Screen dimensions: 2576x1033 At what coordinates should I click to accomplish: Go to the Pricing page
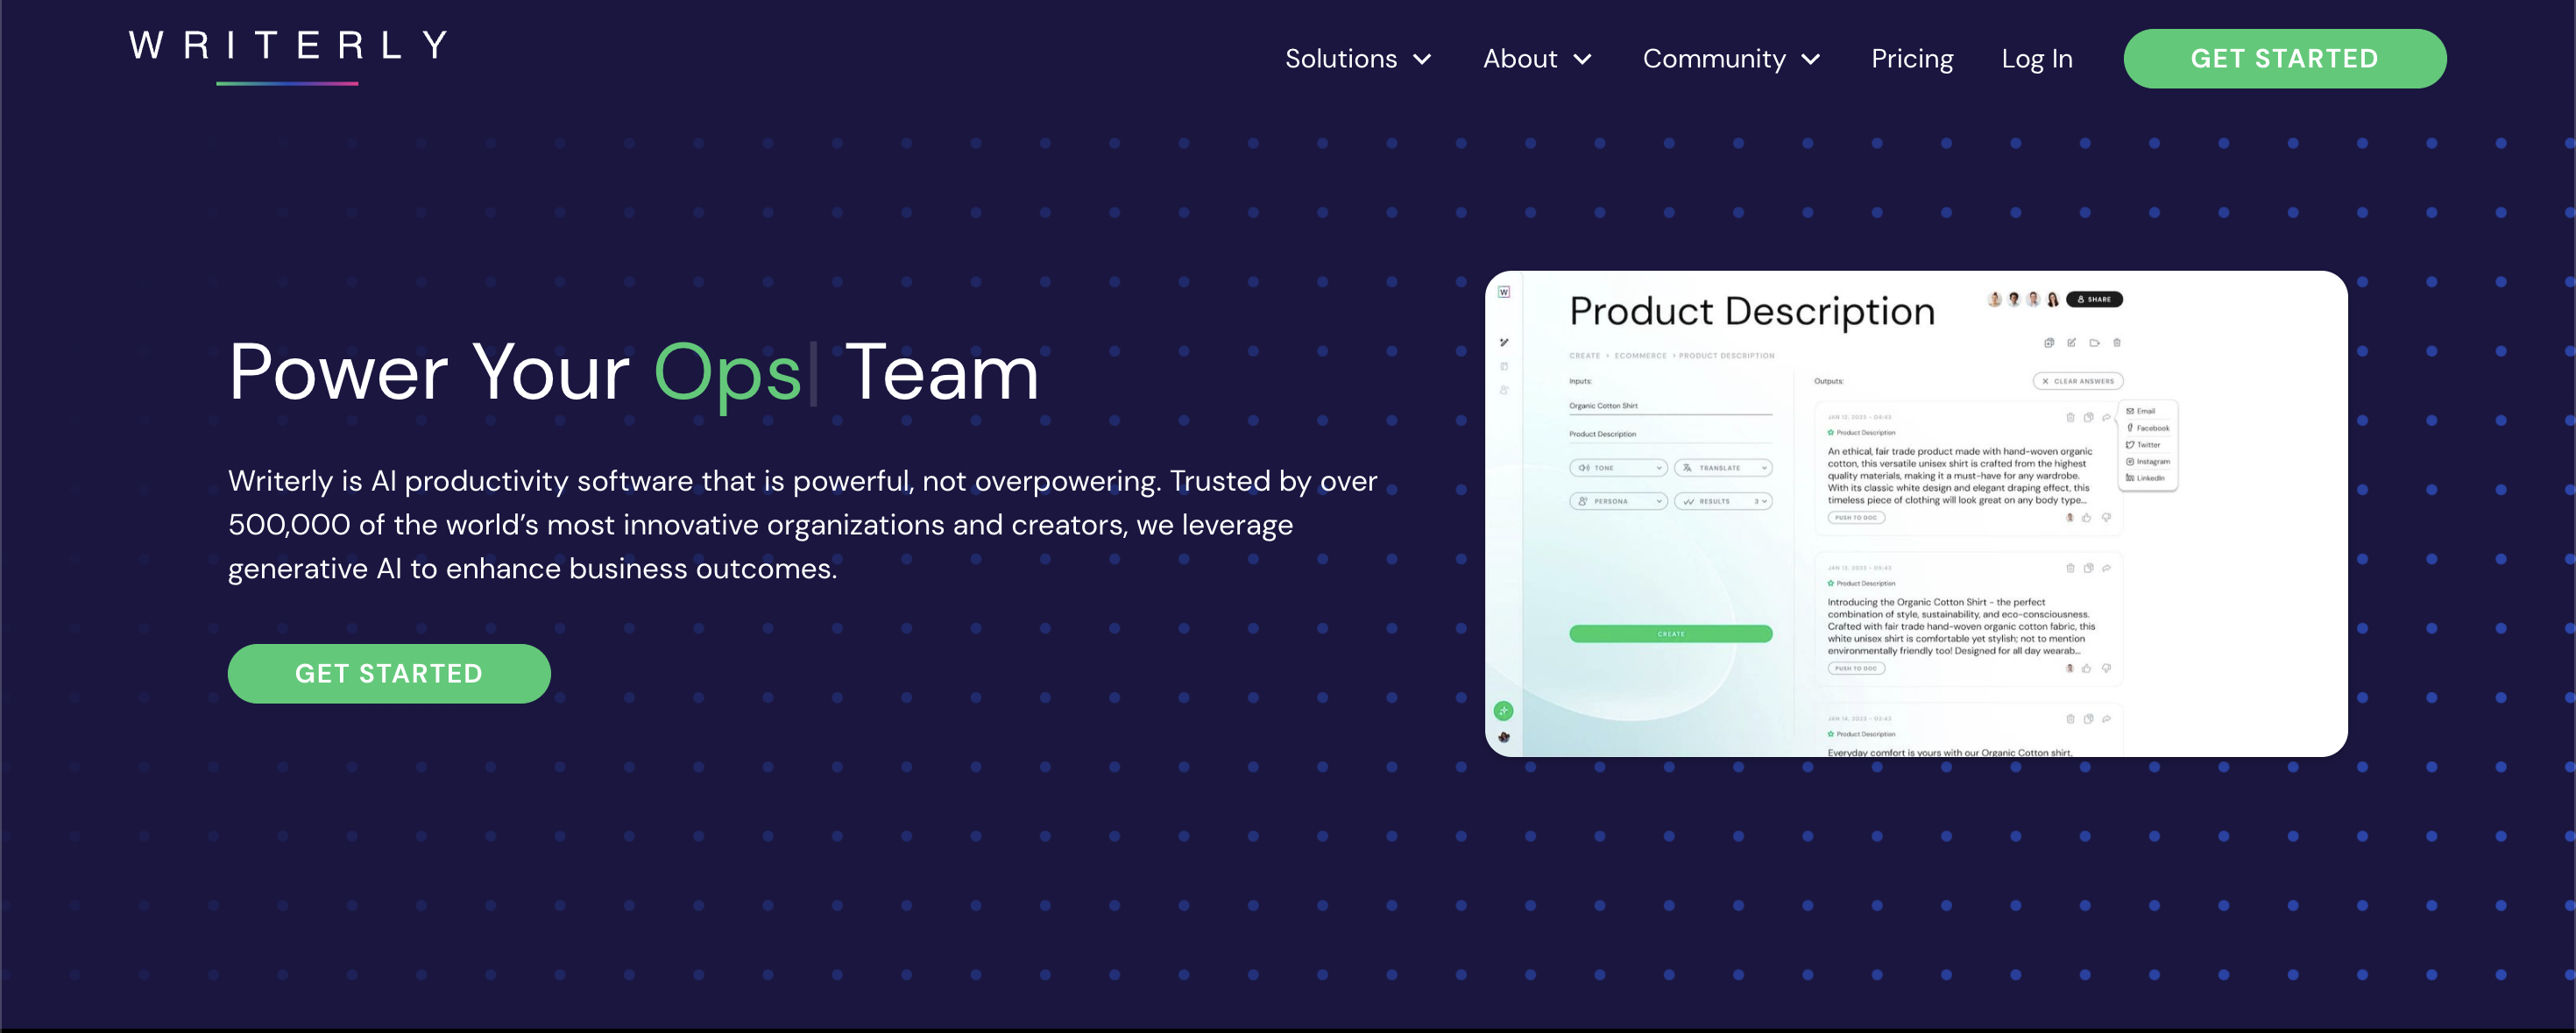(x=1912, y=59)
